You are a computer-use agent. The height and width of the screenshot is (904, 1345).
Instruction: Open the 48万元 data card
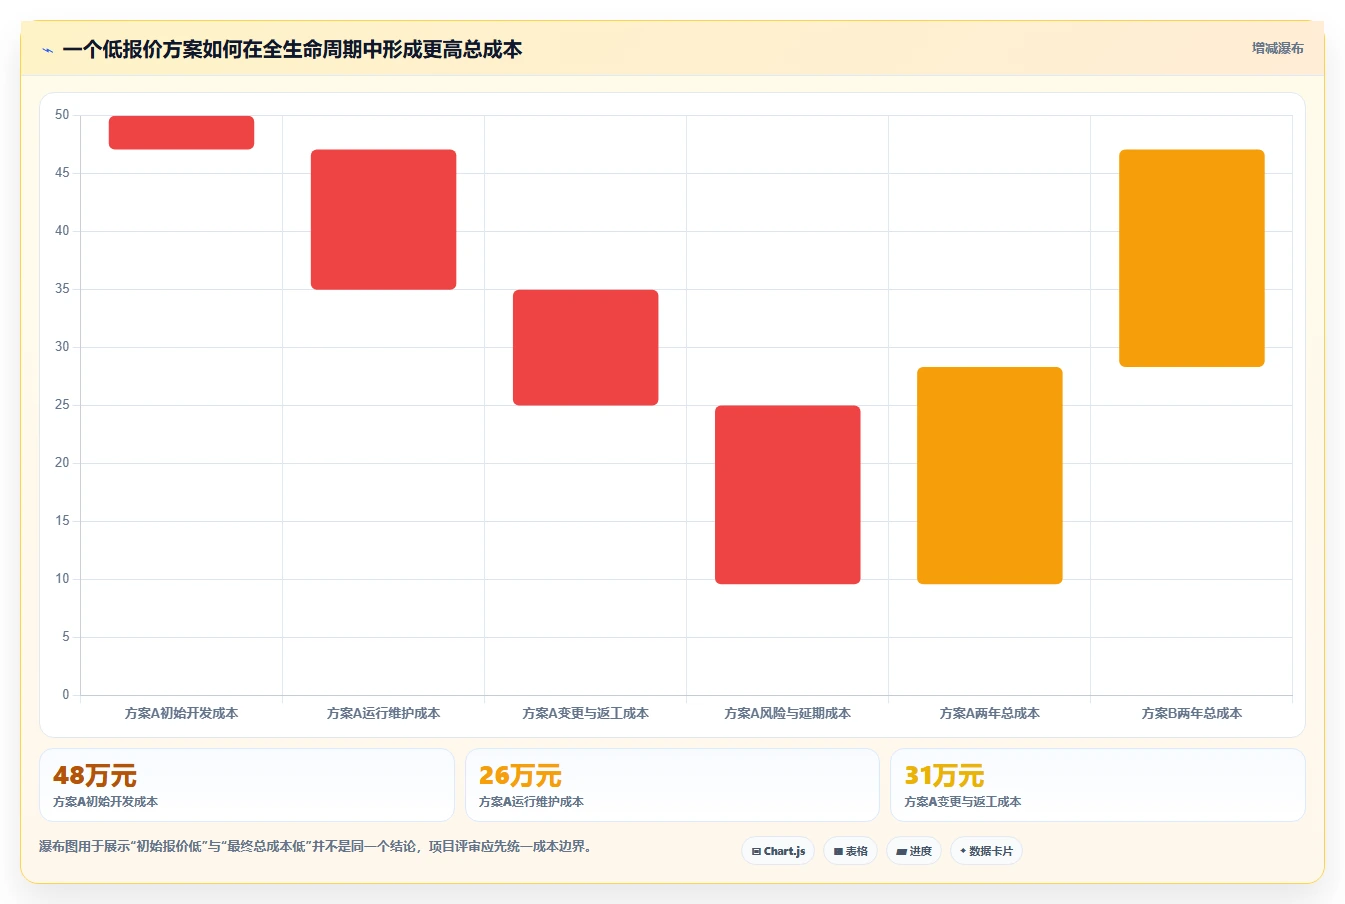[x=246, y=785]
